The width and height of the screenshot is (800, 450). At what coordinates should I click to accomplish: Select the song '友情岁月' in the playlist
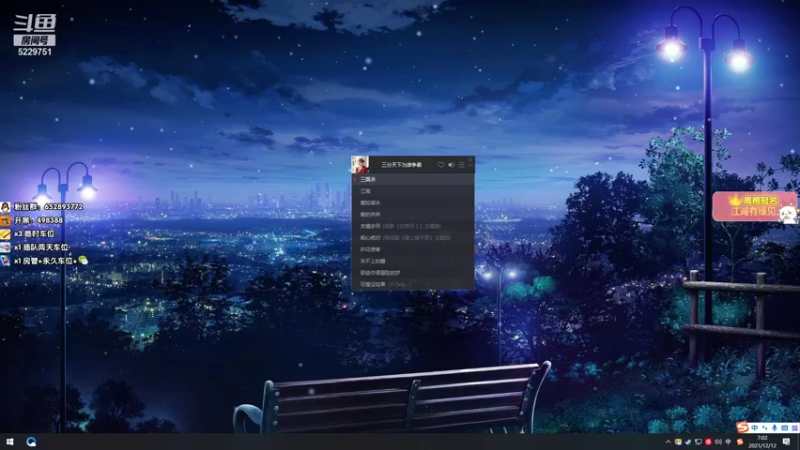click(413, 226)
